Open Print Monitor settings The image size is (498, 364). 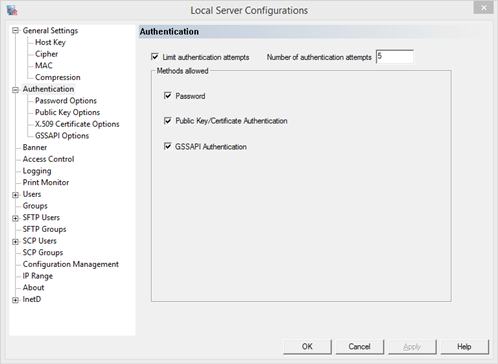tap(46, 182)
